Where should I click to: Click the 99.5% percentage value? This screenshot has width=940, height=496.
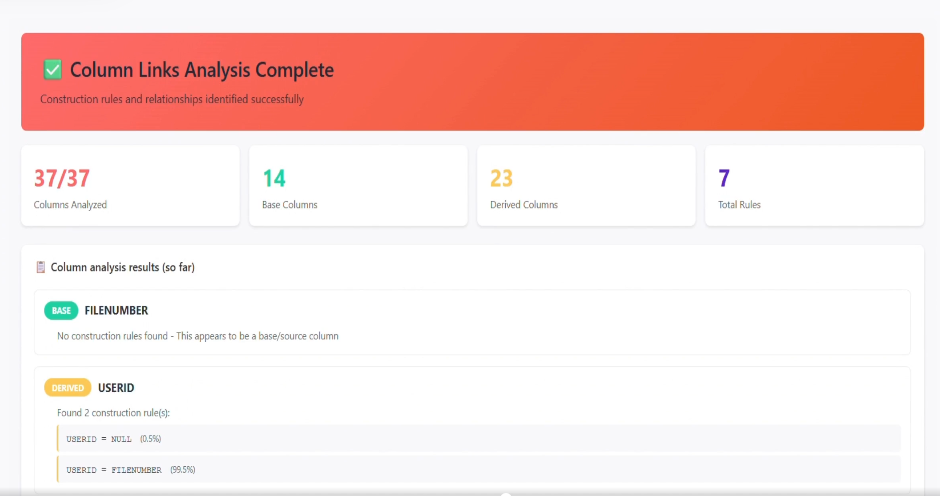coord(183,470)
